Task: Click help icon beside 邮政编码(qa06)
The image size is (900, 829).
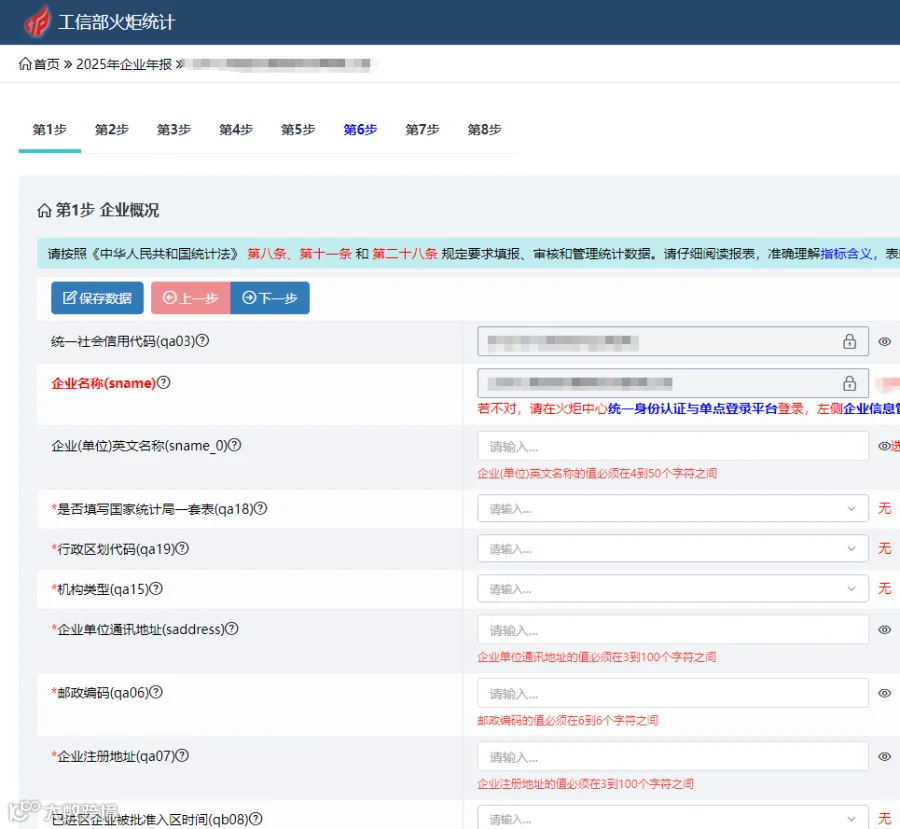Action: click(156, 692)
